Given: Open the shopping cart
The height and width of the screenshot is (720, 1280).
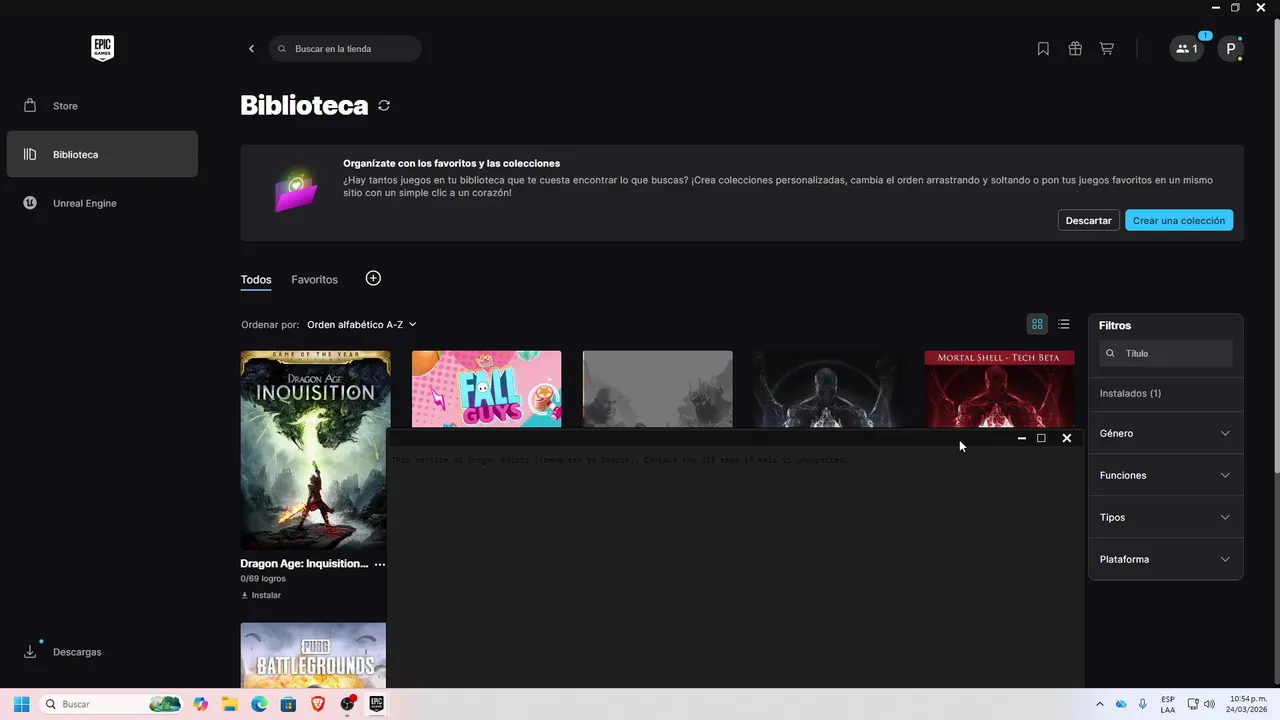Looking at the screenshot, I should tap(1107, 49).
